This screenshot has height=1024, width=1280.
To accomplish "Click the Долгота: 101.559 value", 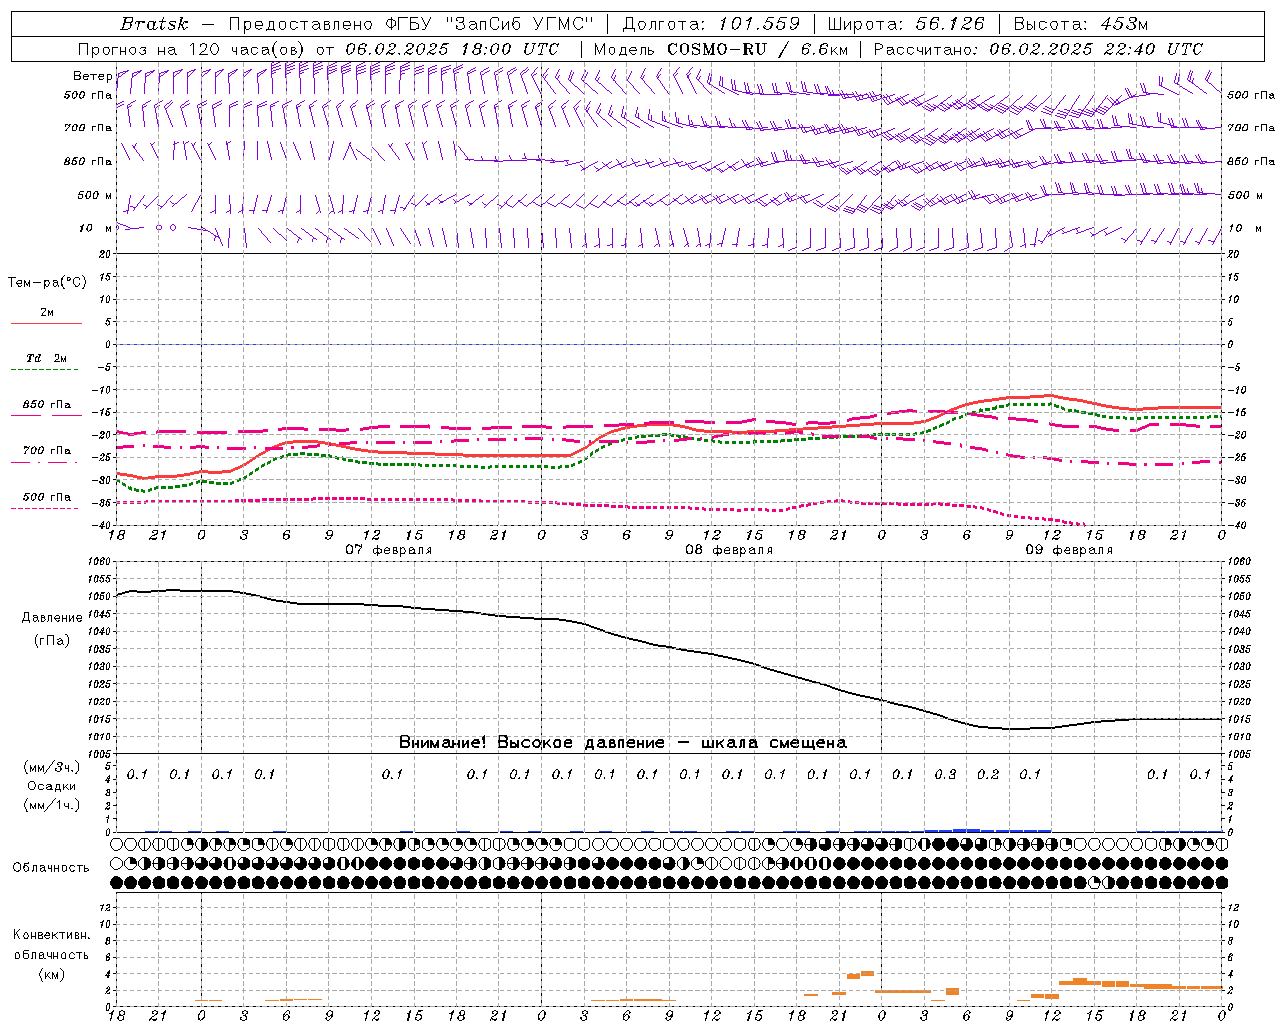I will (x=711, y=24).
